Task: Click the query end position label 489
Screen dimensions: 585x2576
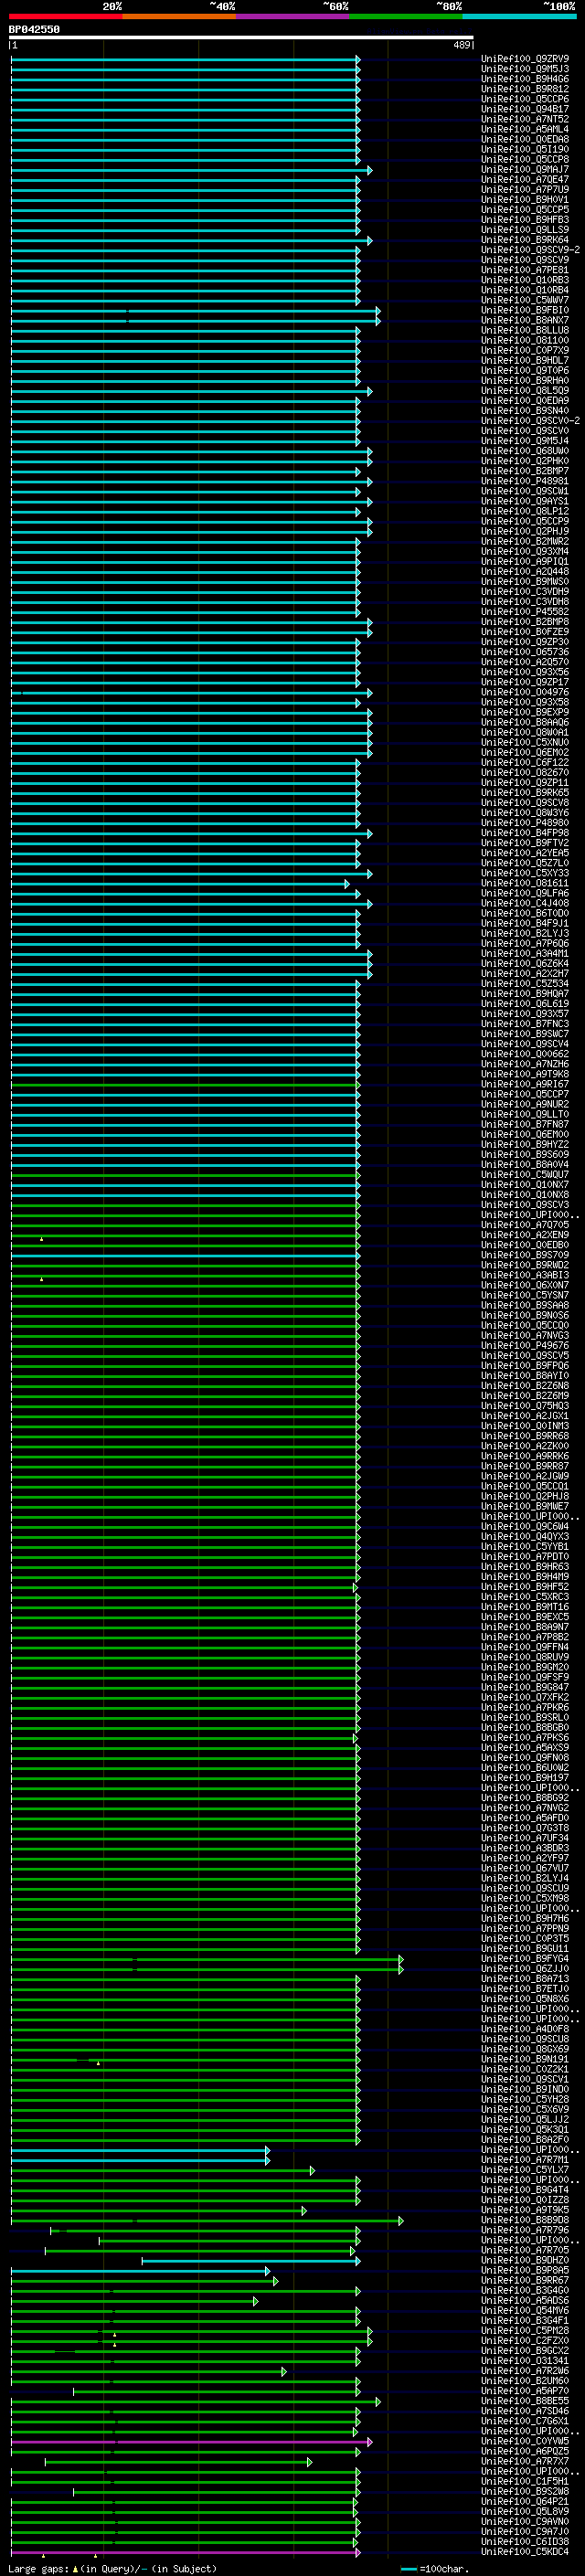Action: click(462, 46)
